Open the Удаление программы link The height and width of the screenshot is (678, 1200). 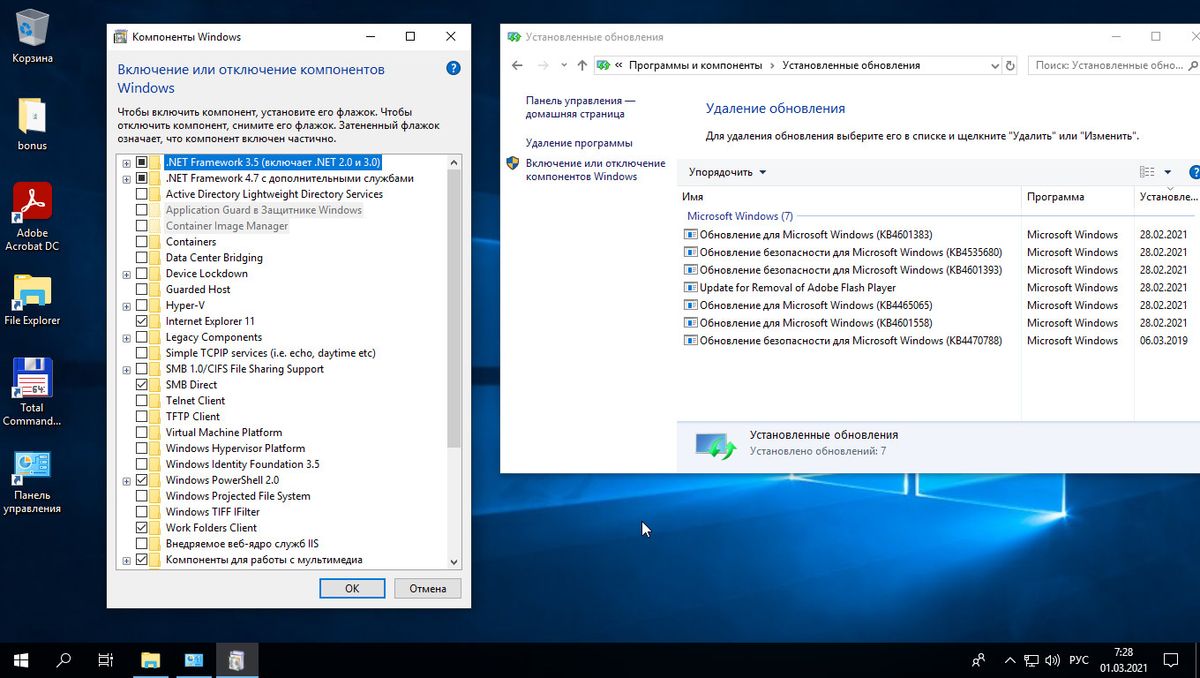(x=579, y=143)
